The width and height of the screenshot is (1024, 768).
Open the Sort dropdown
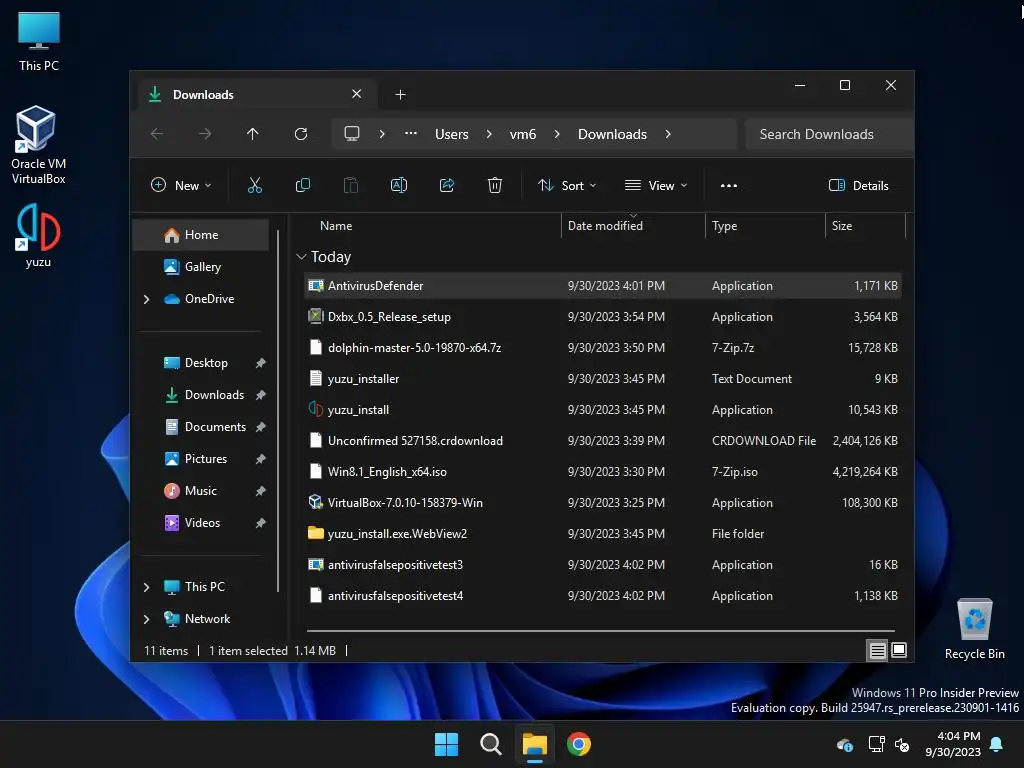(567, 185)
